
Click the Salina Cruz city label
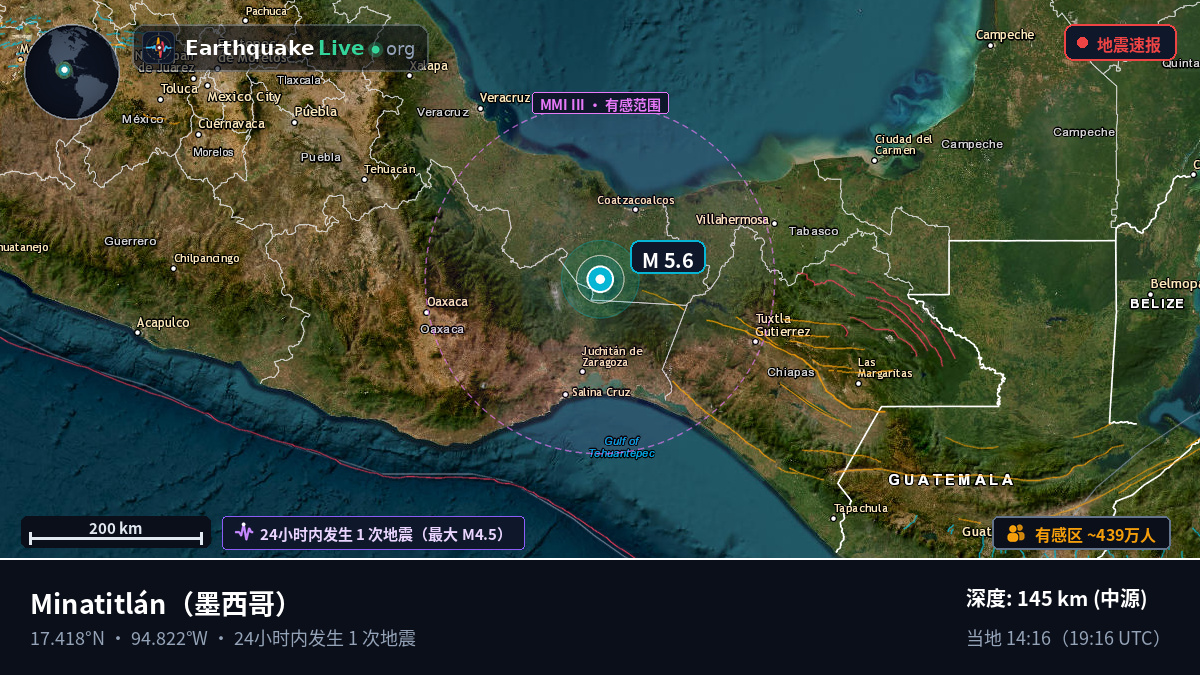point(602,392)
